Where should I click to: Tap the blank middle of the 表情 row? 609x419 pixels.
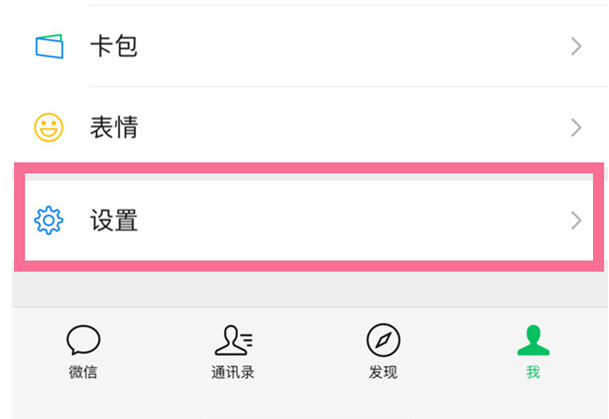click(350, 127)
